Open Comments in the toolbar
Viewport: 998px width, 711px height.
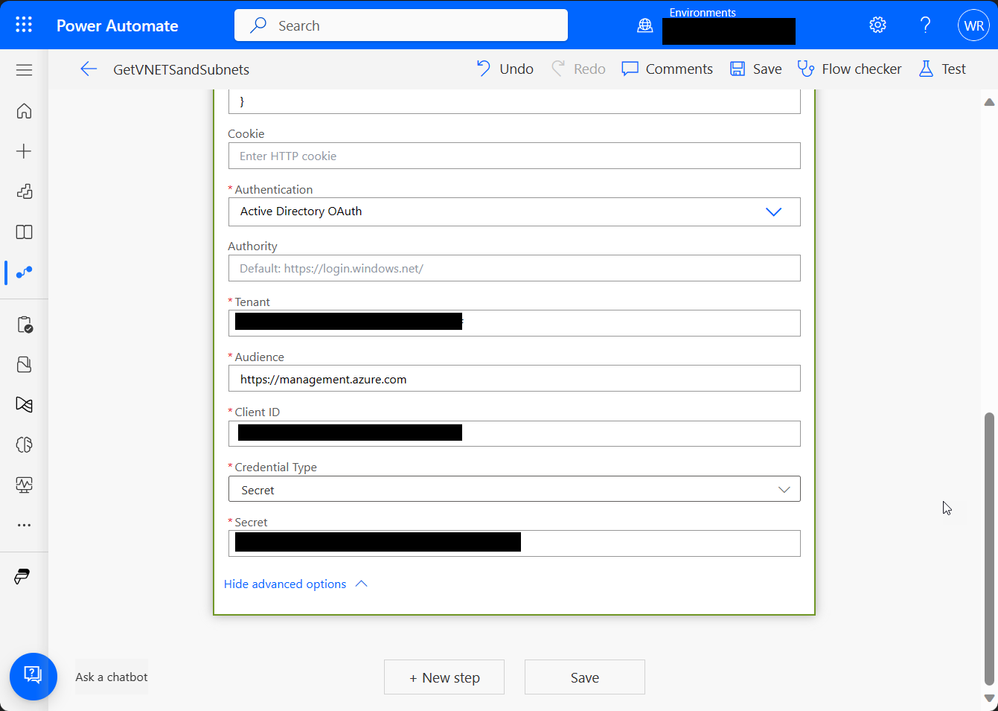pos(667,69)
